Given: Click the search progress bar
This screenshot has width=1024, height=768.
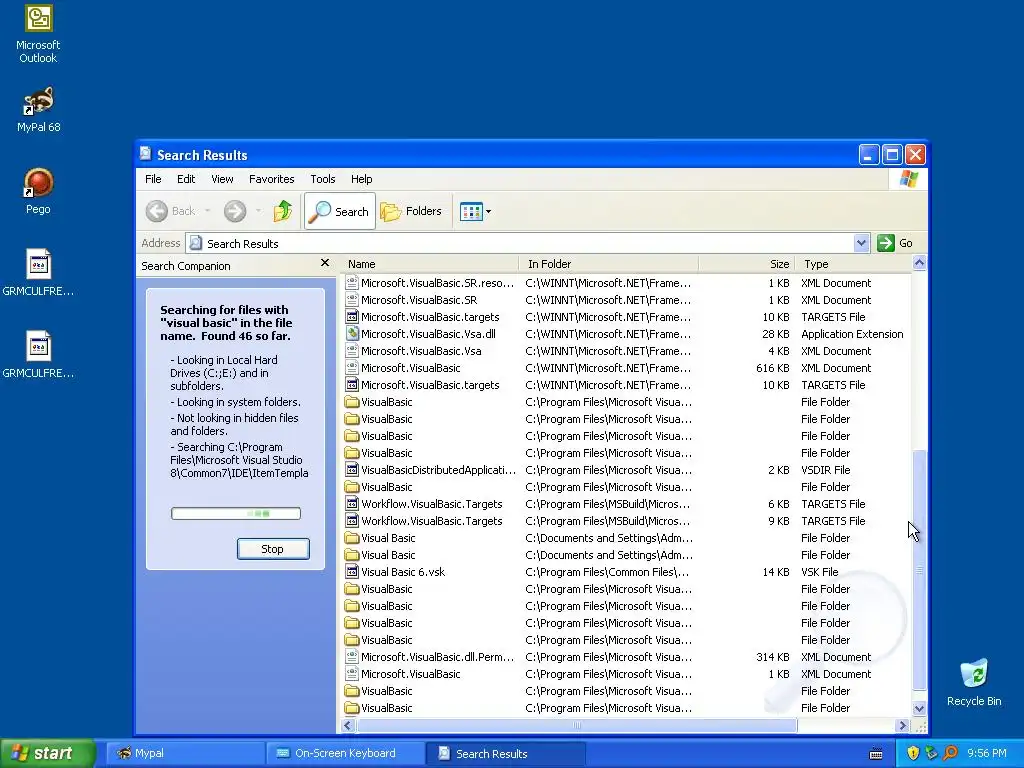Looking at the screenshot, I should click(x=236, y=513).
